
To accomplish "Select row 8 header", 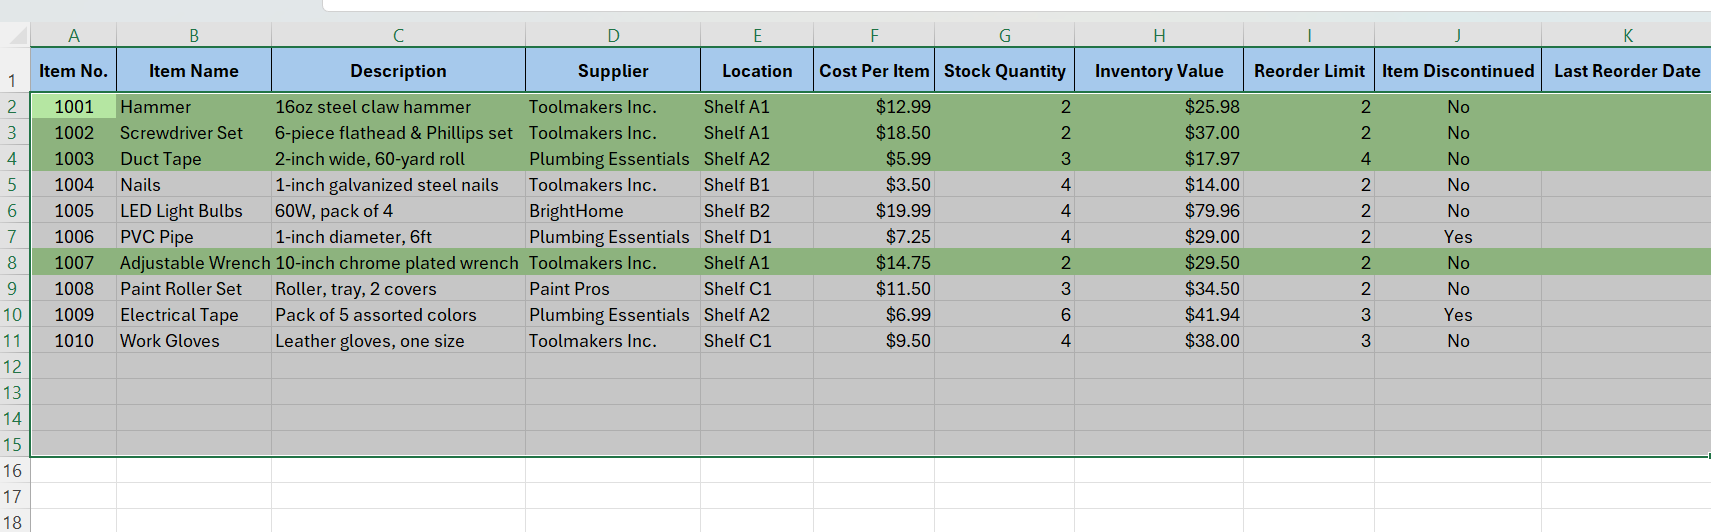I will (x=13, y=263).
